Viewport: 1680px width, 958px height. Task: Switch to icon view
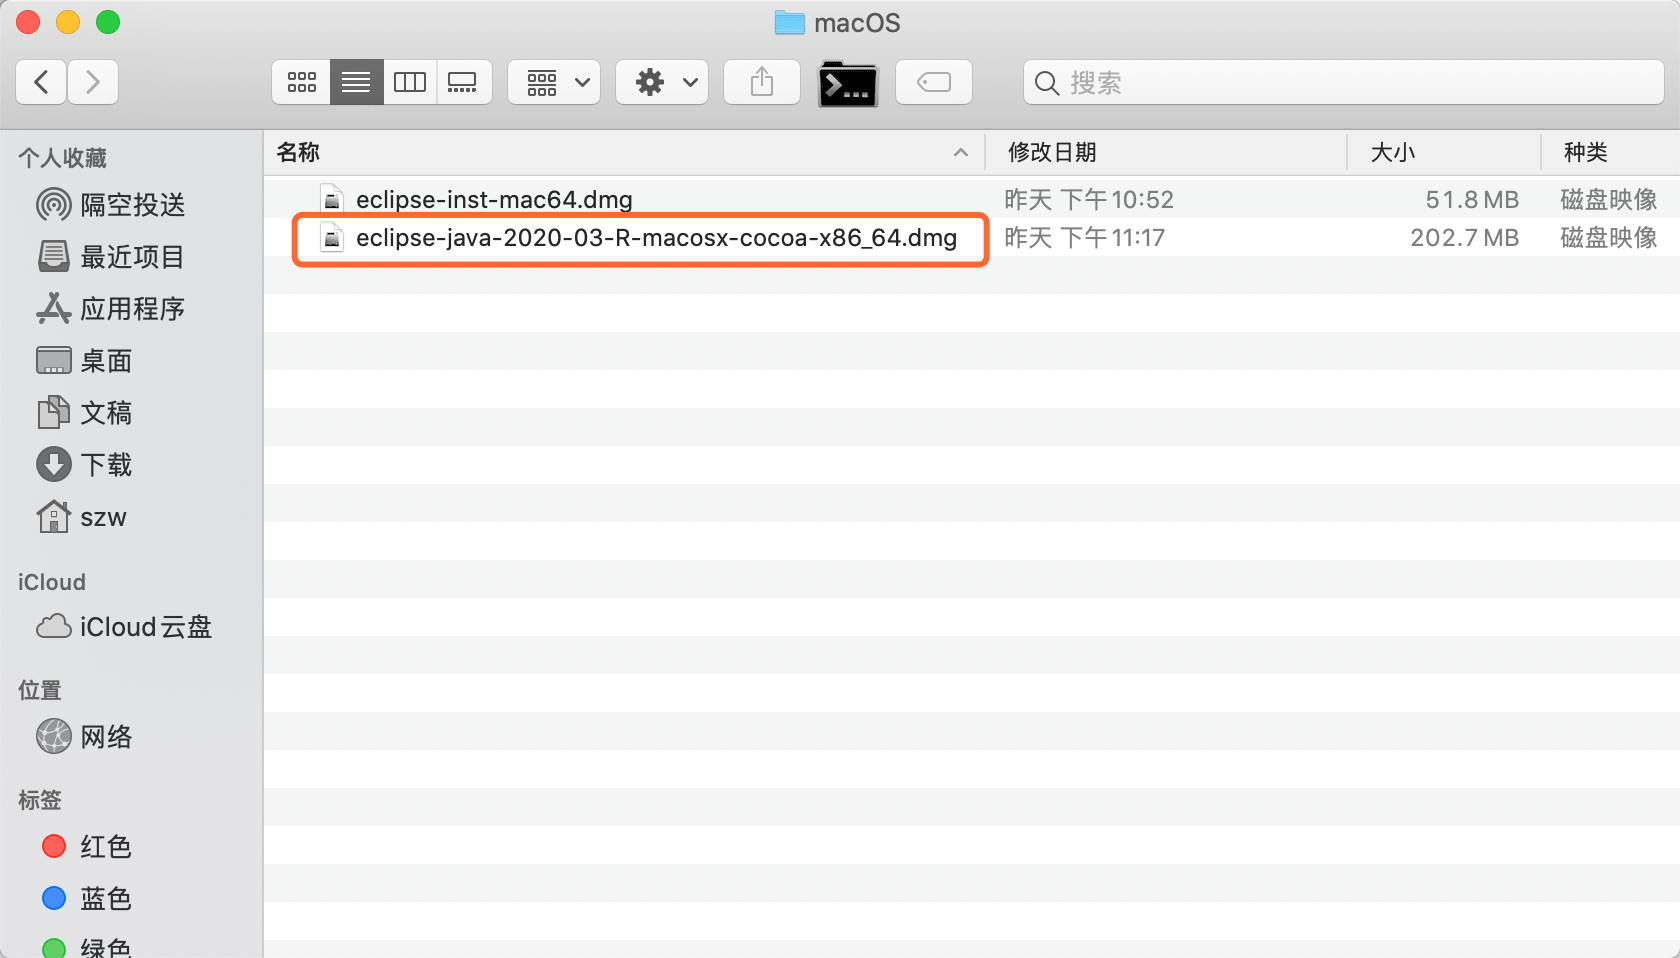tap(301, 82)
